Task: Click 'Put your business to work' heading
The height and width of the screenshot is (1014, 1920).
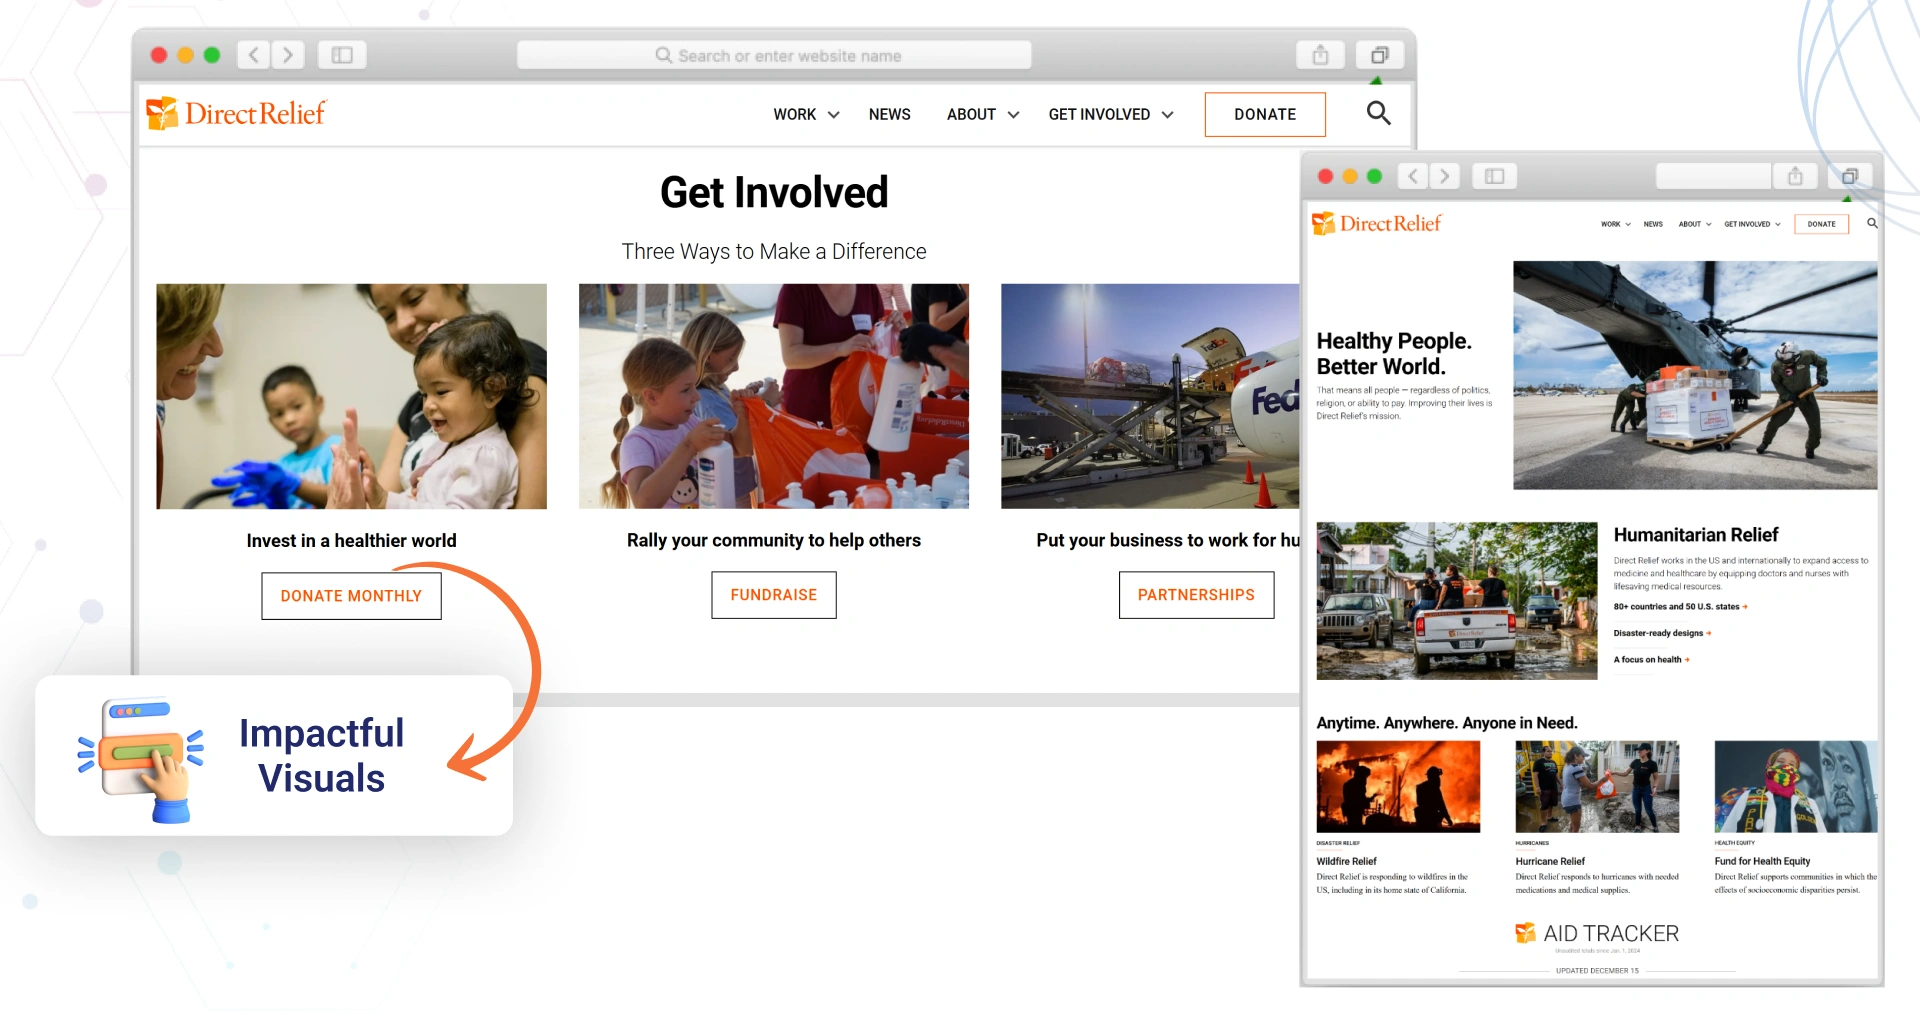Action: [x=1168, y=540]
